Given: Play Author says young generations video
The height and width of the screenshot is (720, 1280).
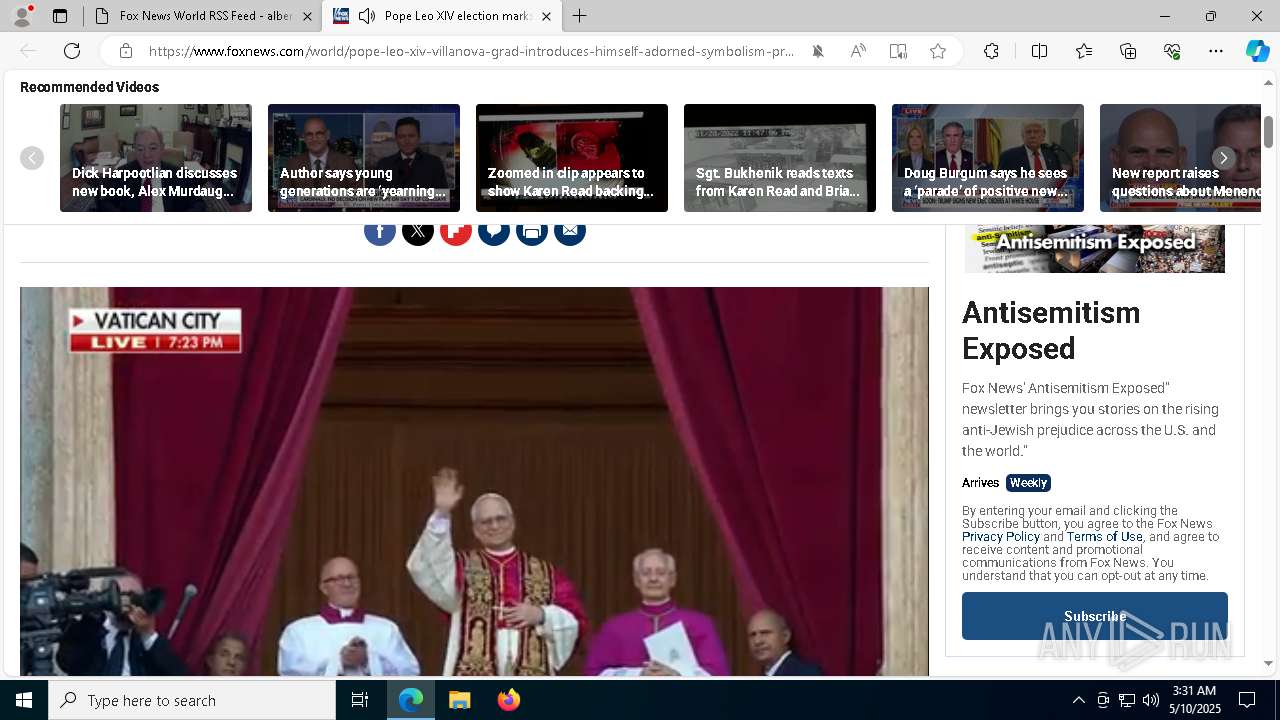Looking at the screenshot, I should 364,158.
